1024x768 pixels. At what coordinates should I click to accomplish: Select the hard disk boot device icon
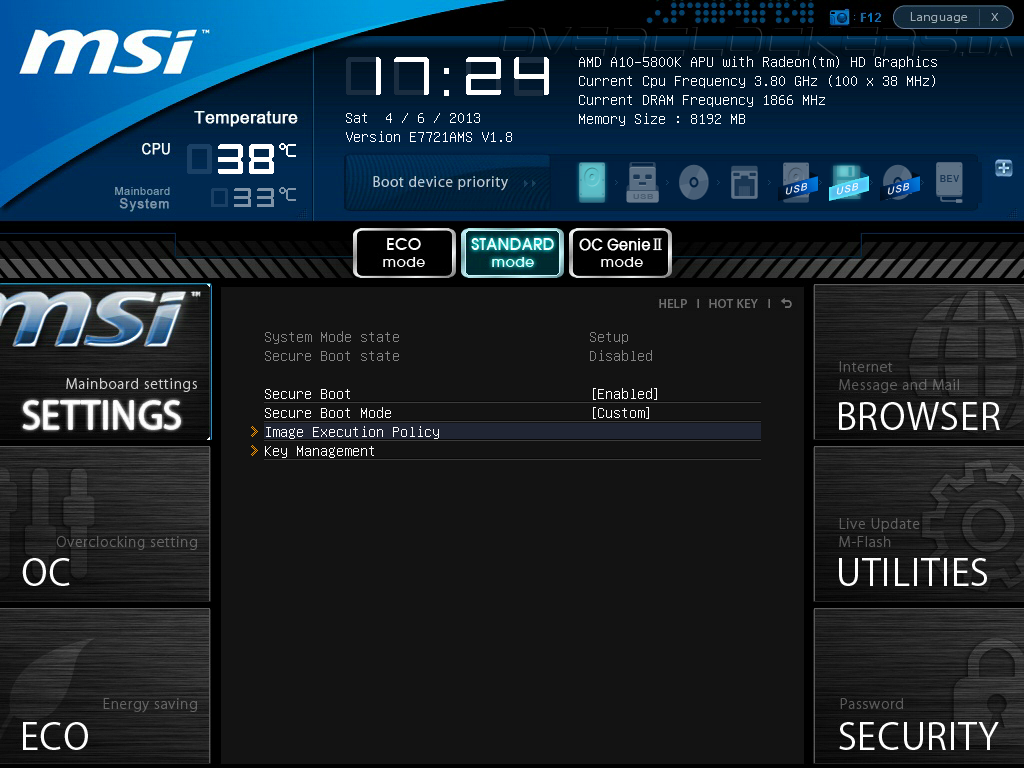(x=592, y=182)
